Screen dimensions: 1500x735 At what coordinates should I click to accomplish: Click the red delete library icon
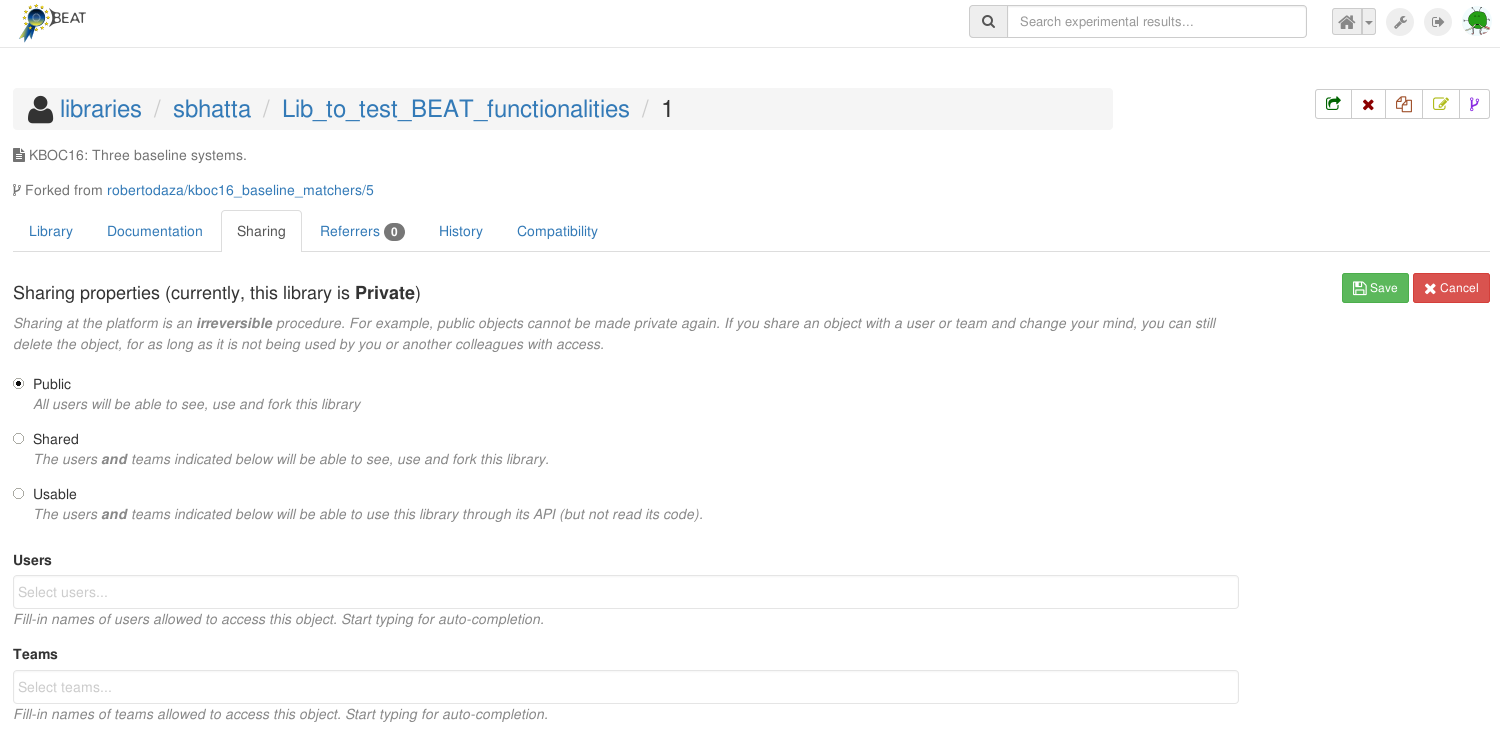pos(1368,104)
